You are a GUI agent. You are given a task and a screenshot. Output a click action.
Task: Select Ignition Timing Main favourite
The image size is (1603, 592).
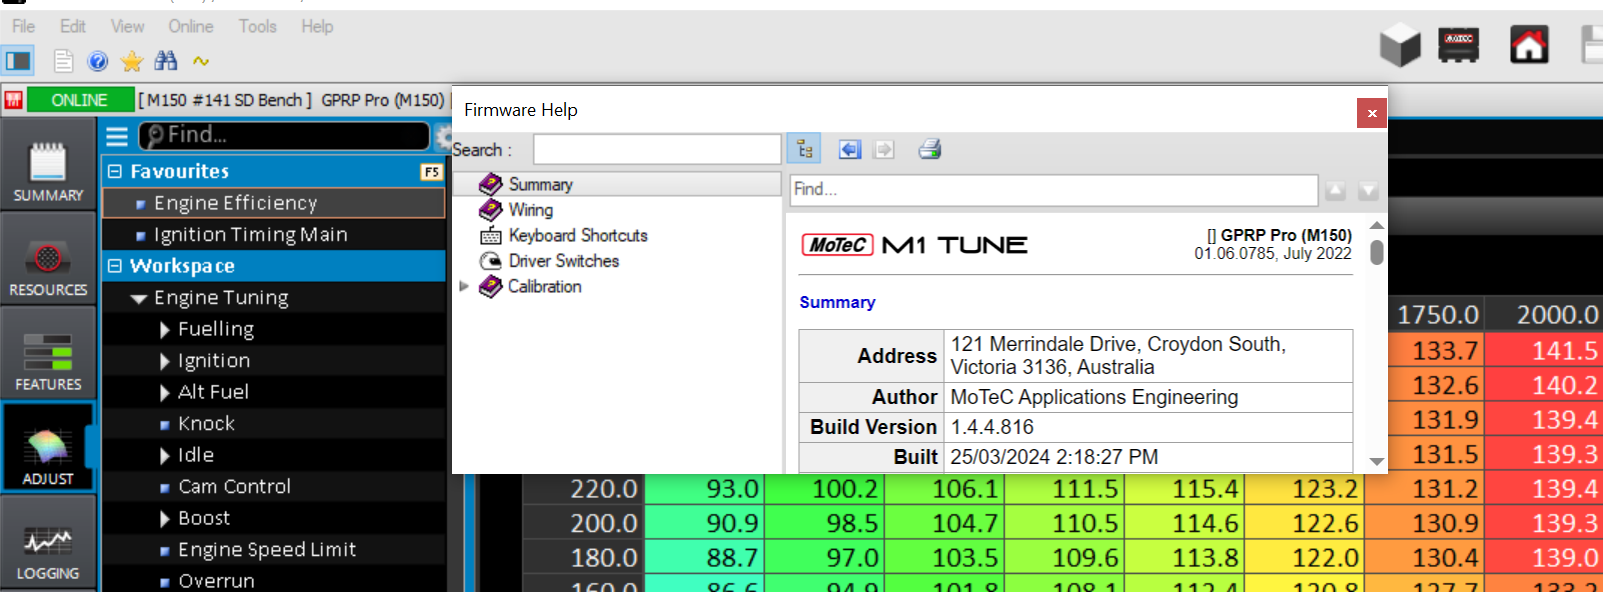[250, 234]
